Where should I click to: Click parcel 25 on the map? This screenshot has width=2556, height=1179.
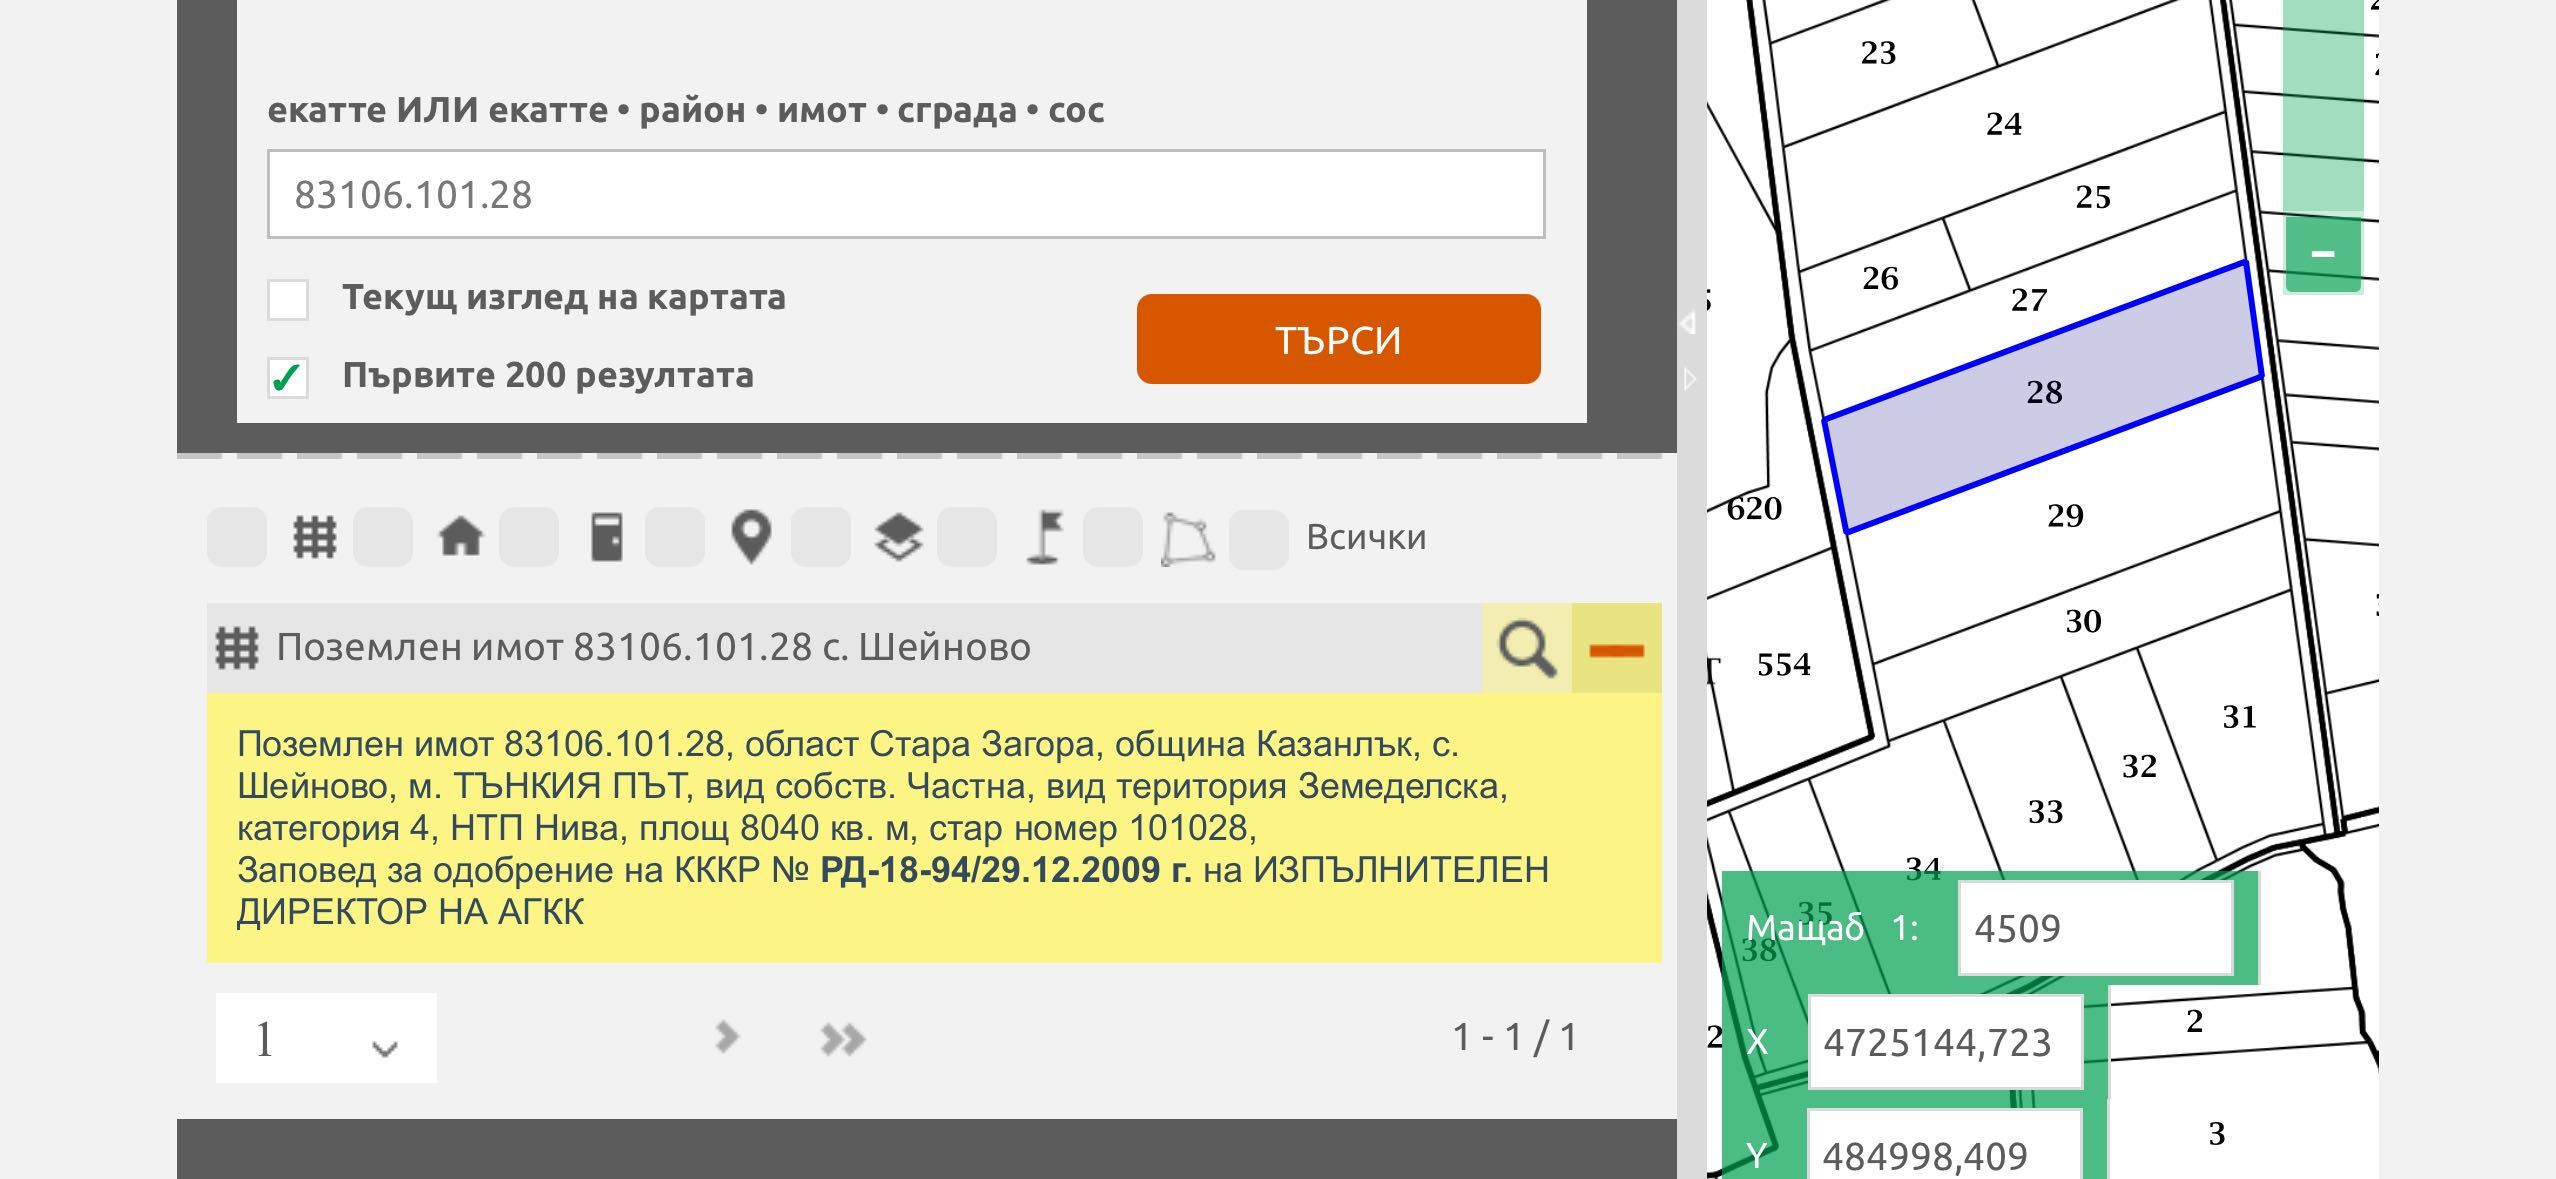coord(2093,197)
